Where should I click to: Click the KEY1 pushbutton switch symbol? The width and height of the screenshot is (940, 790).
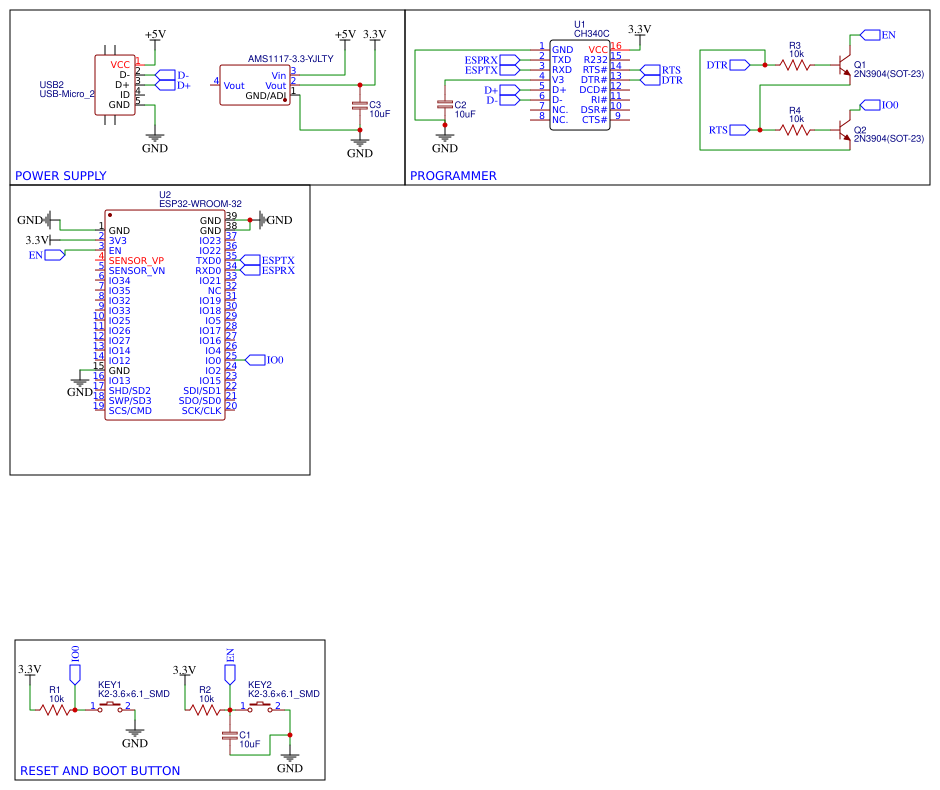(110, 707)
